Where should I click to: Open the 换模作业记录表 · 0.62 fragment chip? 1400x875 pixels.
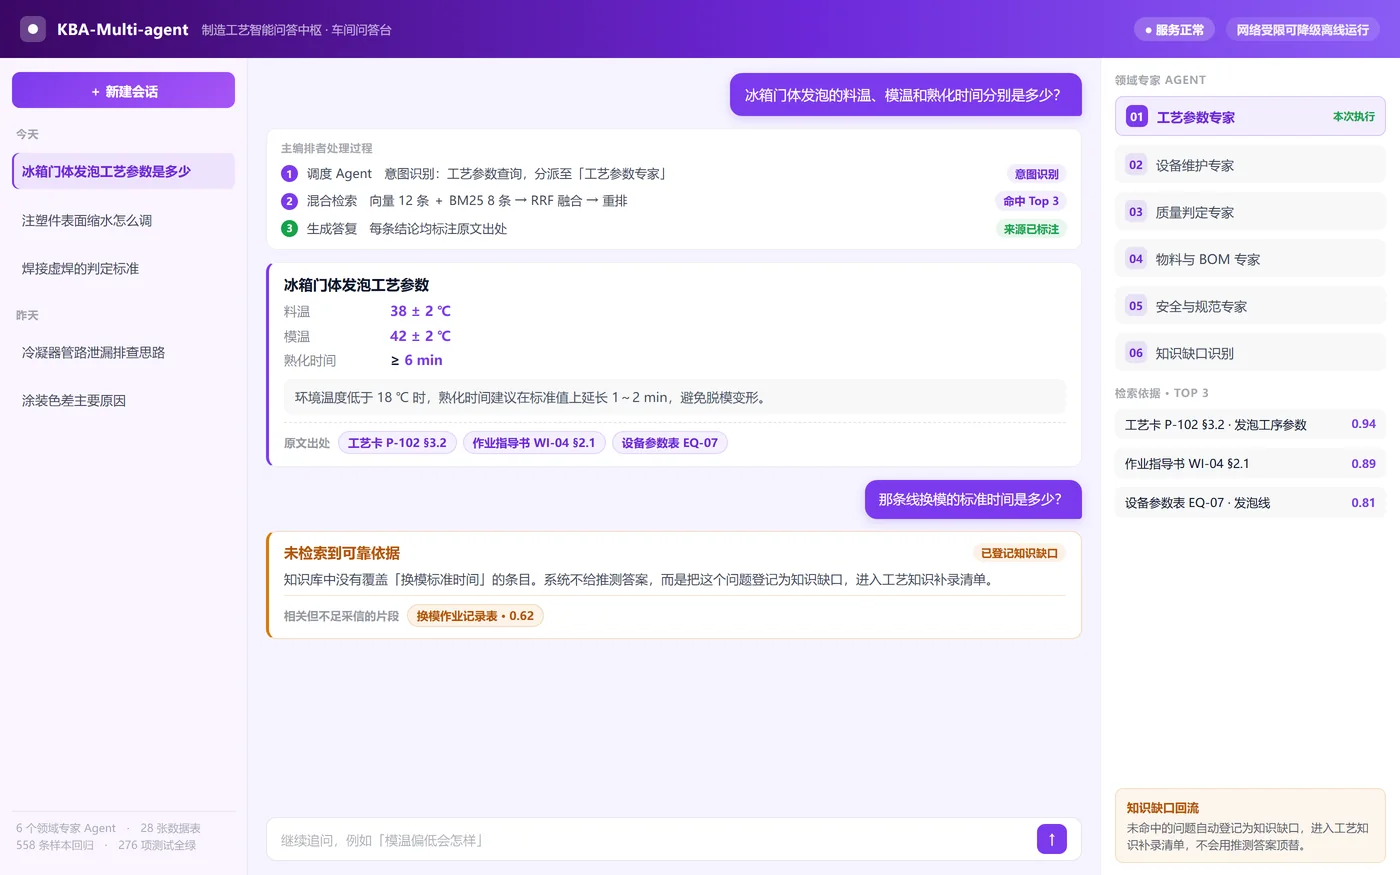[x=475, y=616]
